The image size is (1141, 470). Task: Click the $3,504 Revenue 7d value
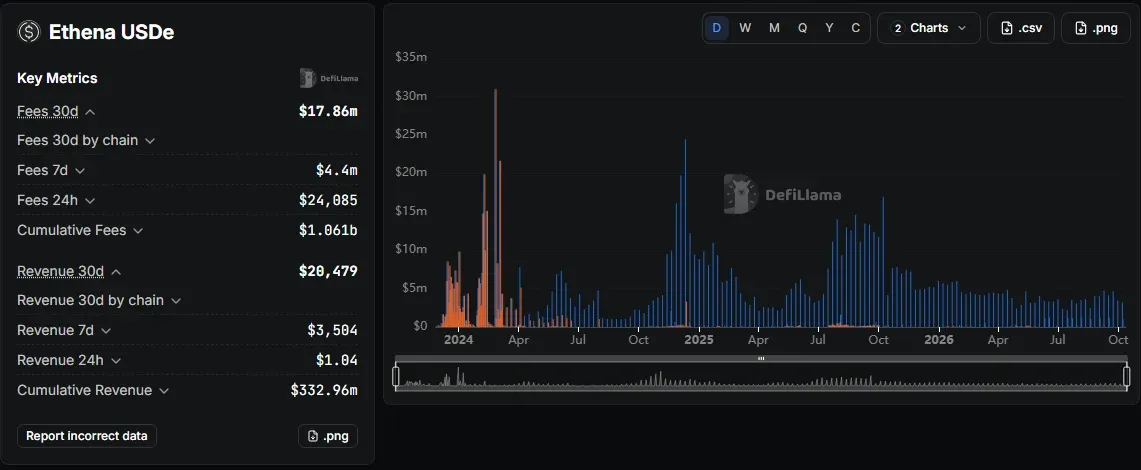(333, 330)
